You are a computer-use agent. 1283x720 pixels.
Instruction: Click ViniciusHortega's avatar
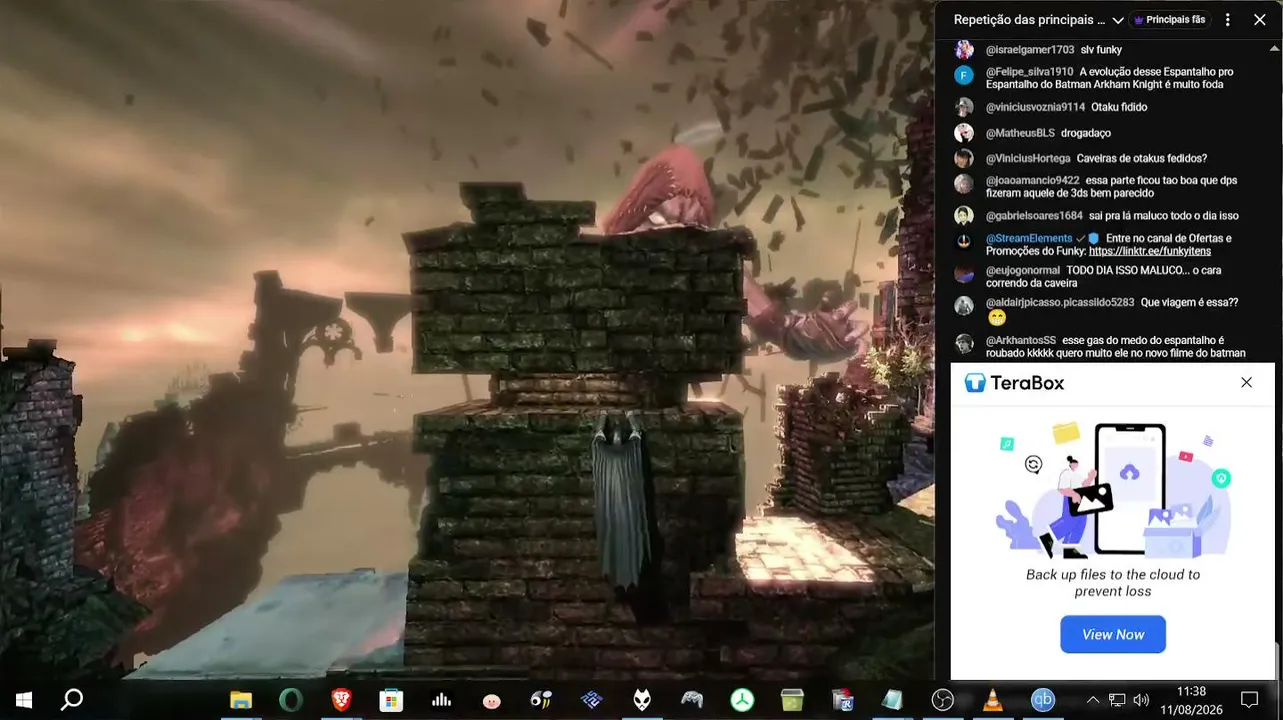pos(964,158)
